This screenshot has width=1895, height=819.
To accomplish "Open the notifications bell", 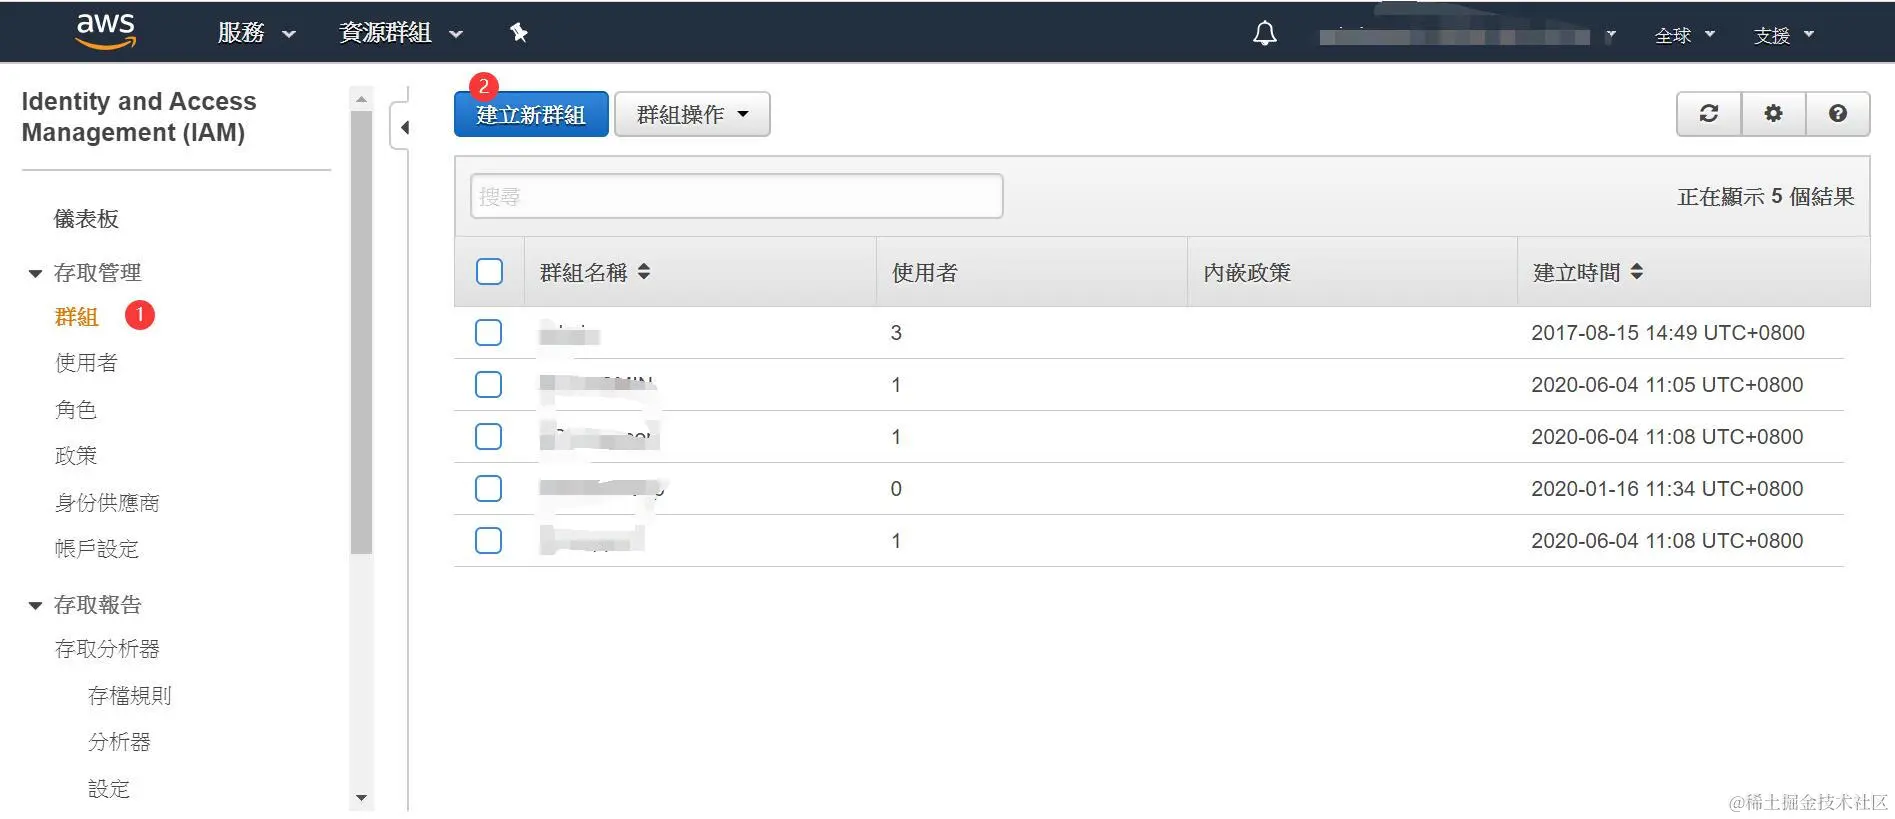I will point(1265,33).
